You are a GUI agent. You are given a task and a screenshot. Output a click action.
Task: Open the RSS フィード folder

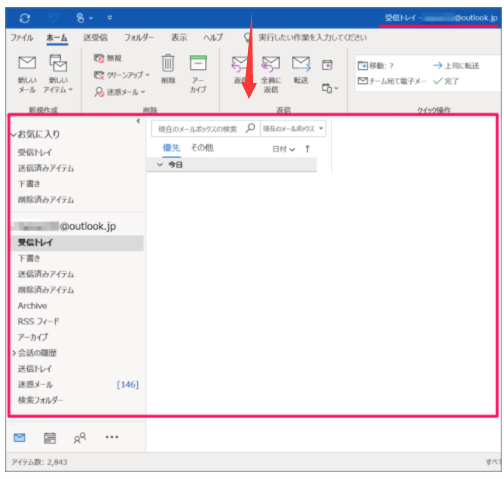38,321
